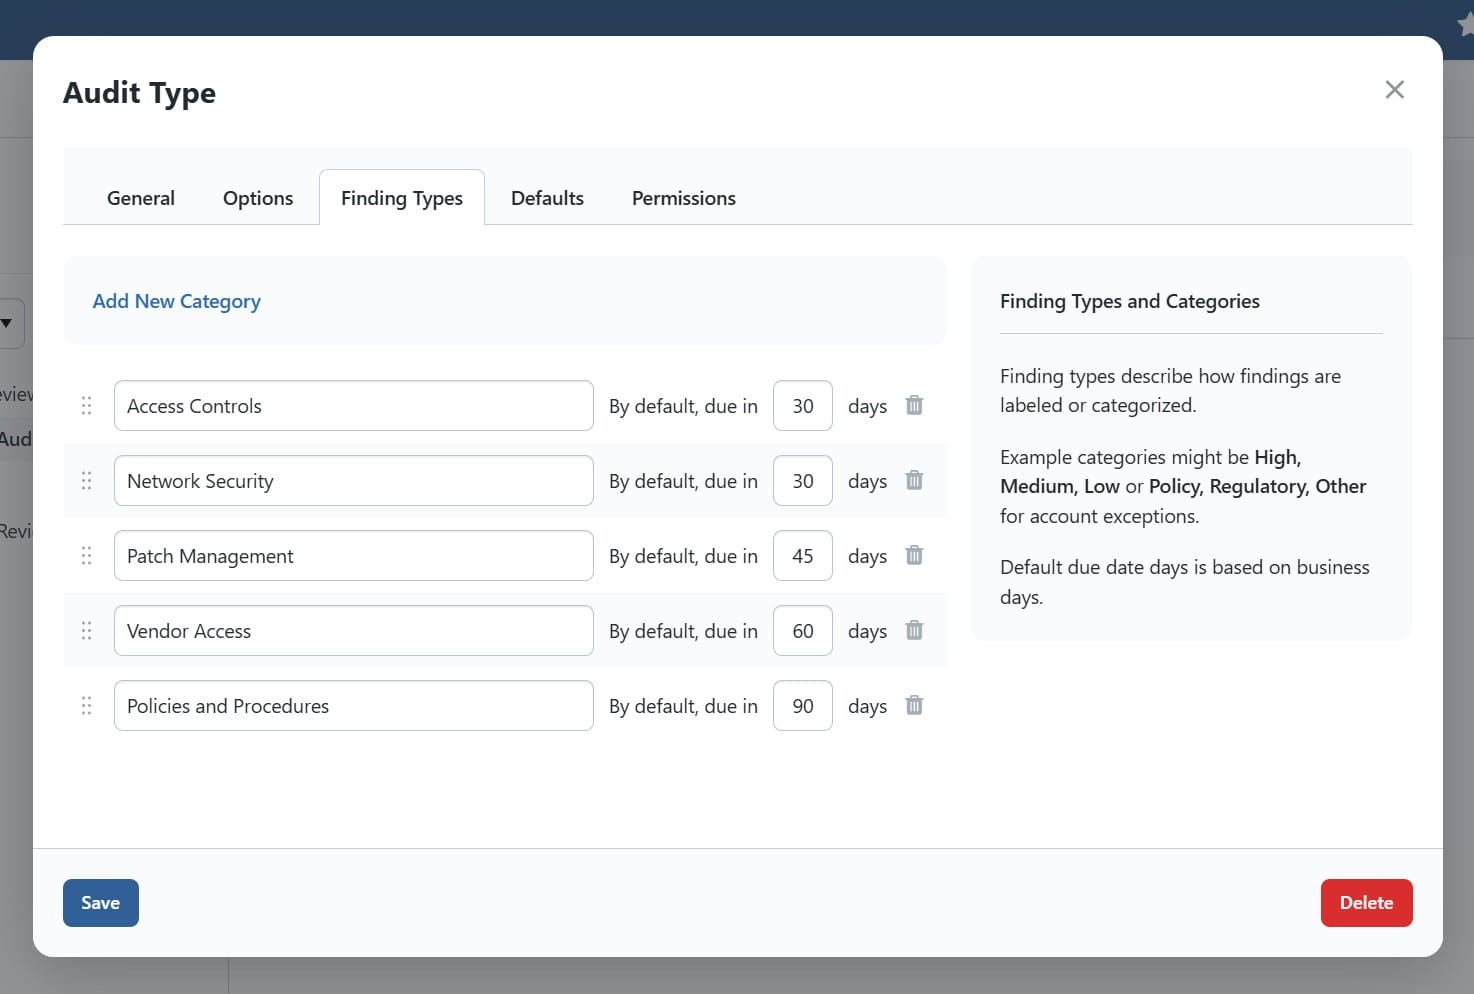1474x994 pixels.
Task: Edit the Patch Management name field
Action: (354, 555)
